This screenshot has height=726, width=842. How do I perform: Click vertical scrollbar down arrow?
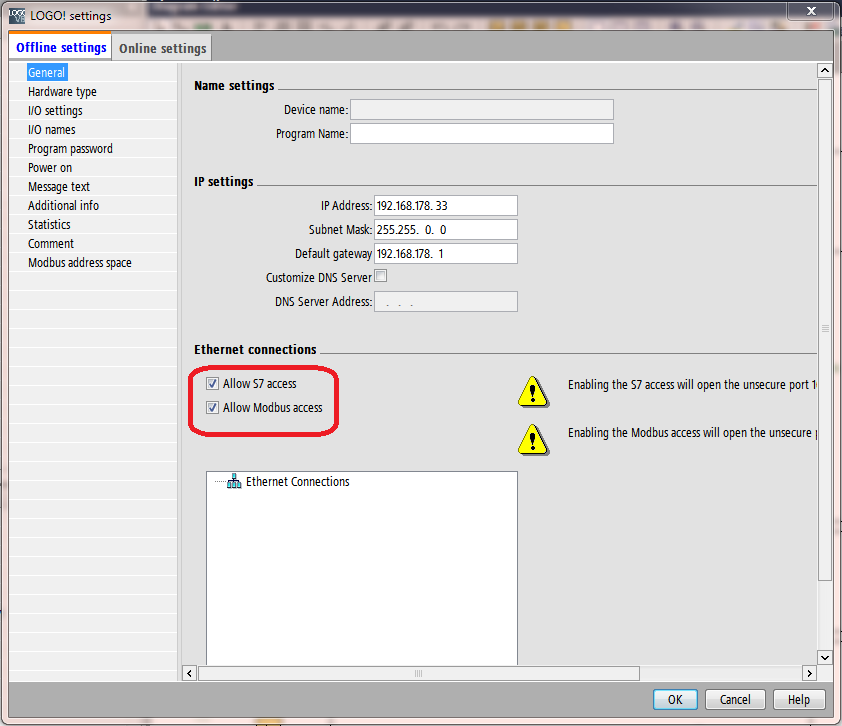[x=825, y=657]
